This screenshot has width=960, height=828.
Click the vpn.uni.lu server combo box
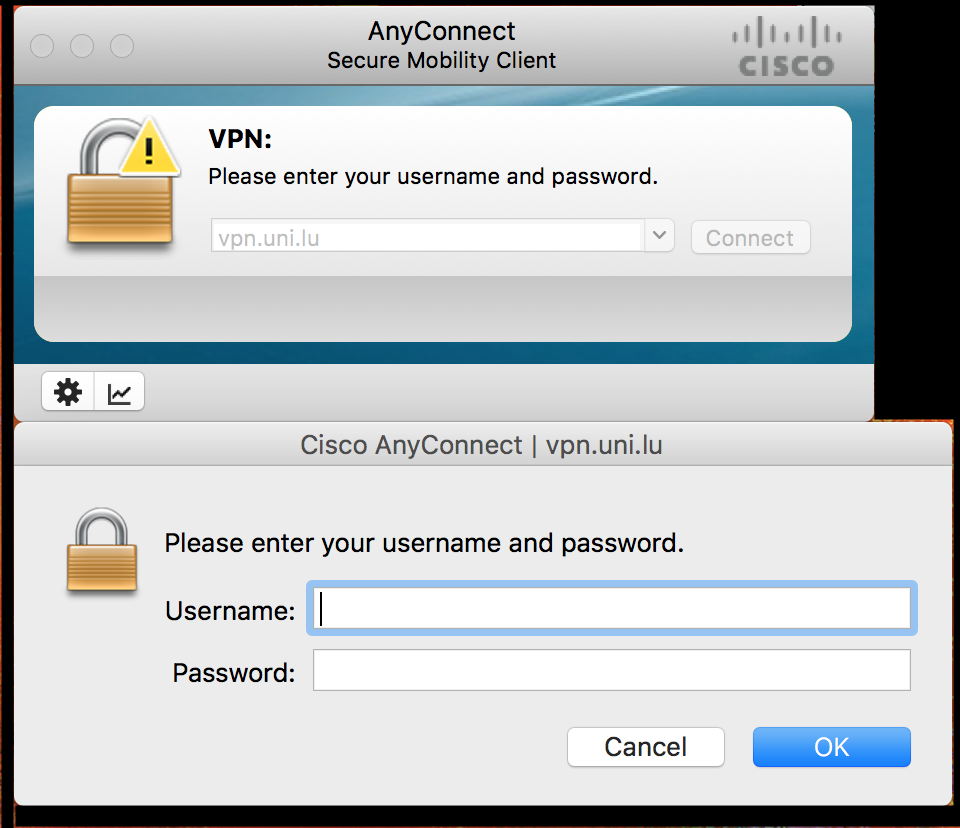pyautogui.click(x=426, y=238)
